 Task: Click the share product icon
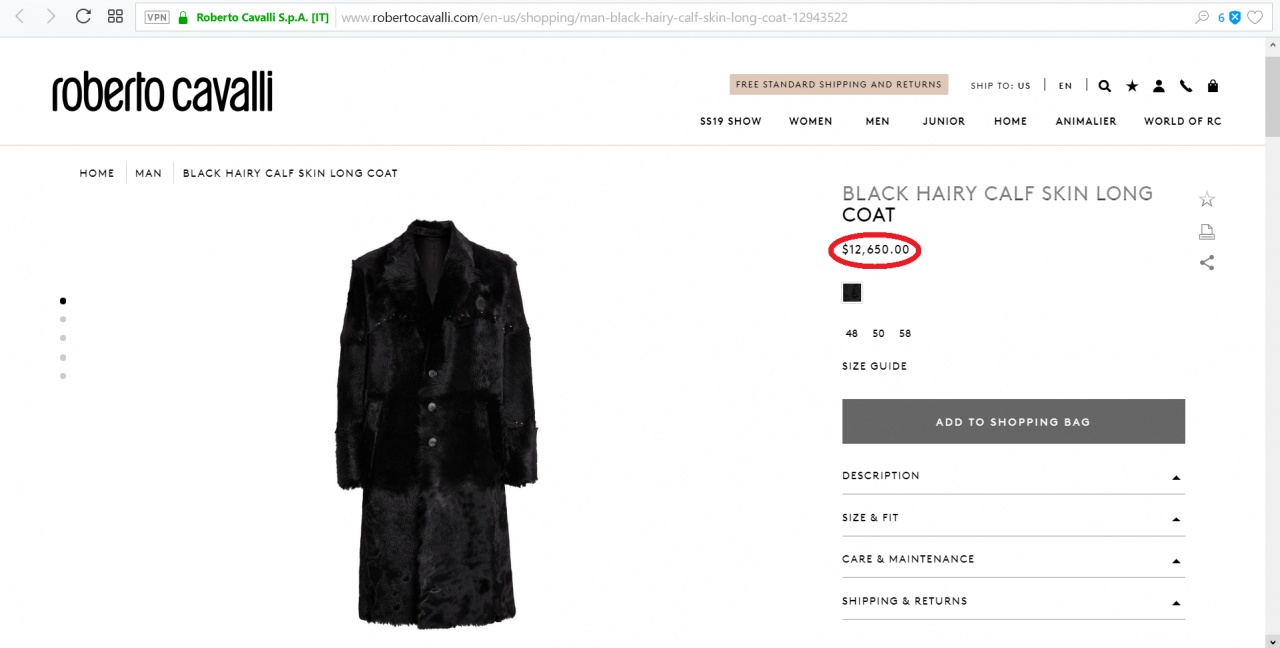pos(1207,263)
